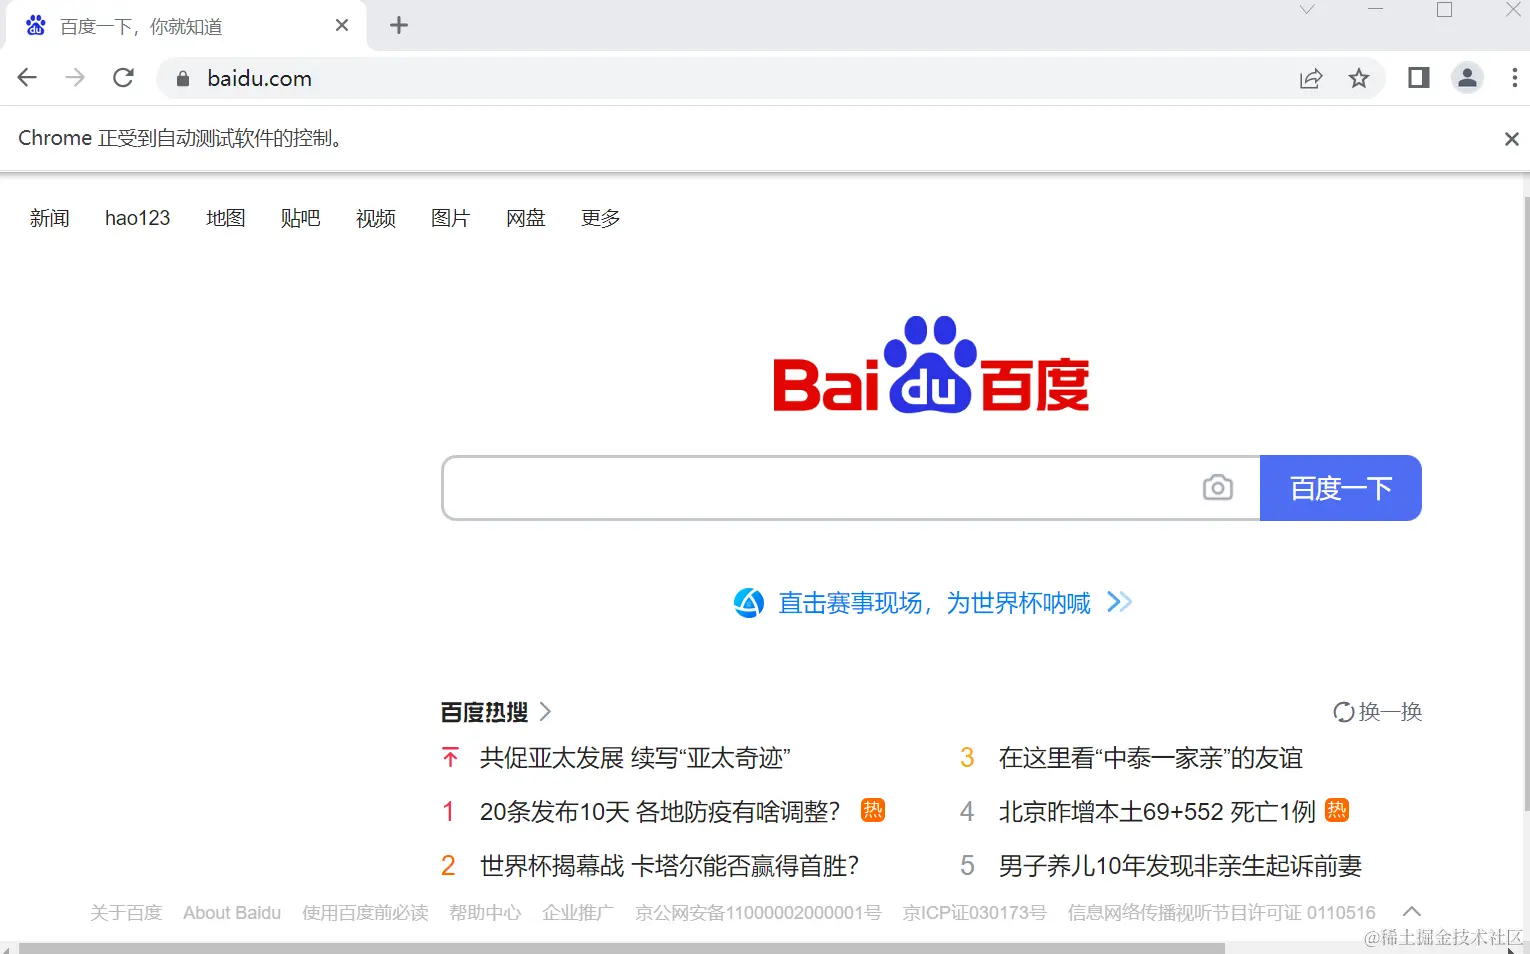Click the top-pinned arrow icon in hot search
Viewport: 1530px width, 954px height.
[x=450, y=758]
